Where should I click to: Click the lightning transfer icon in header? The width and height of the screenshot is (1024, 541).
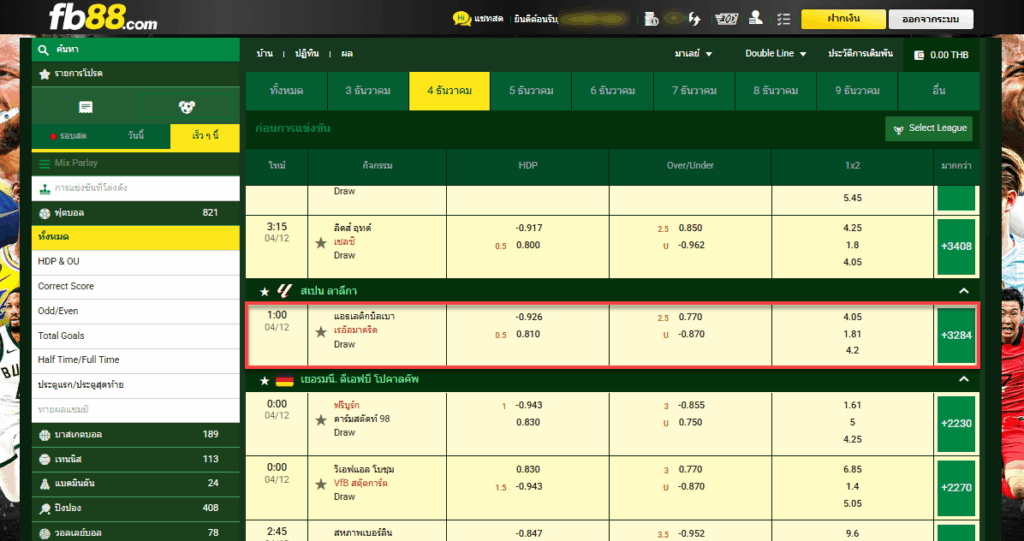coord(694,19)
